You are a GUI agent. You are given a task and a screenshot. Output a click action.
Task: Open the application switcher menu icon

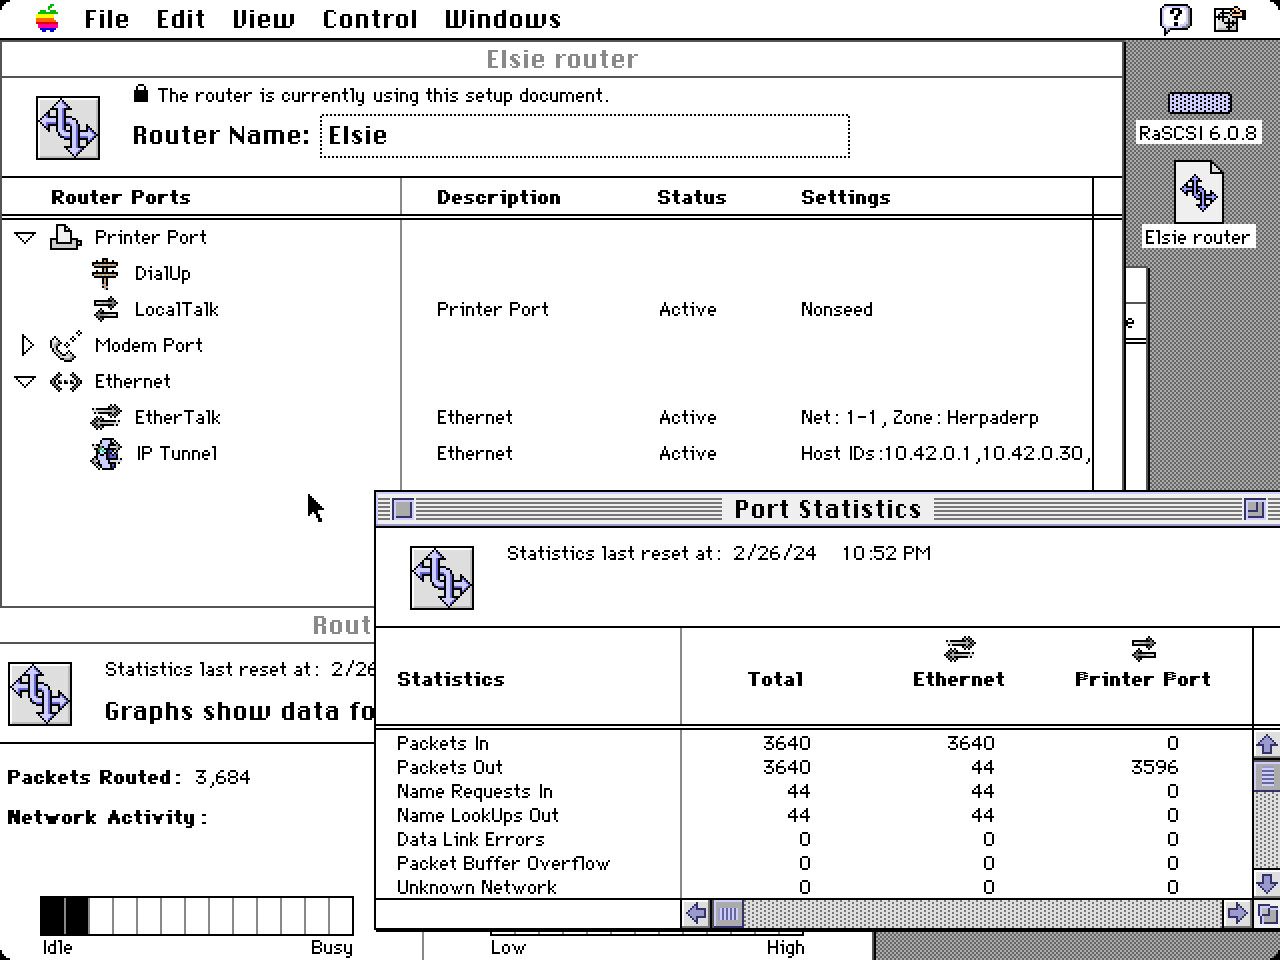pyautogui.click(x=1230, y=19)
